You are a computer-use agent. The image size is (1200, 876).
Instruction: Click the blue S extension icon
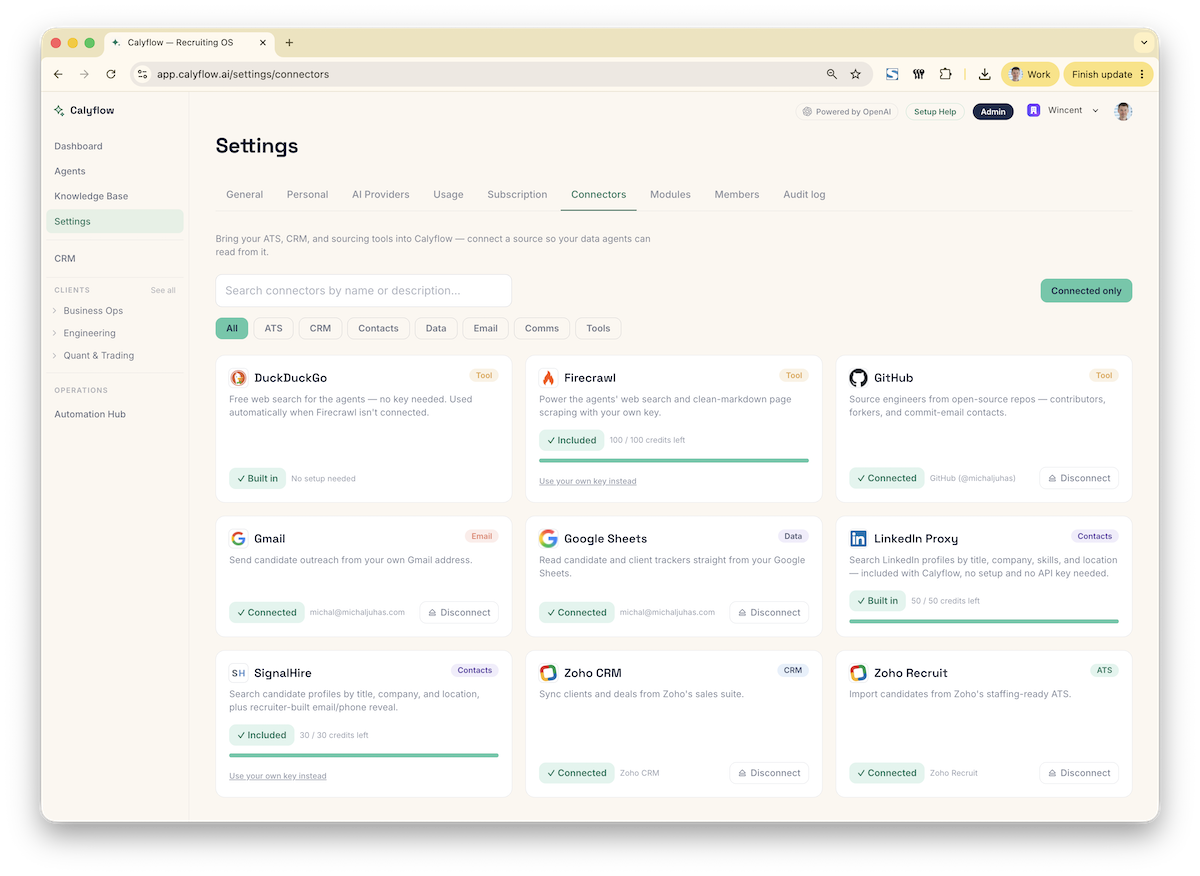coord(892,74)
